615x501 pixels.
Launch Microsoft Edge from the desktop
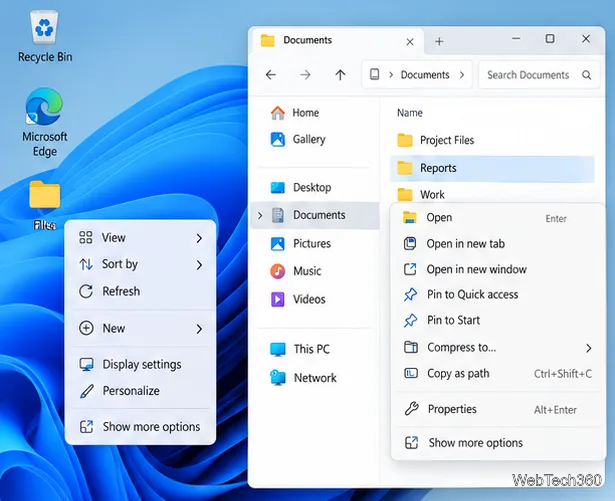pos(44,122)
